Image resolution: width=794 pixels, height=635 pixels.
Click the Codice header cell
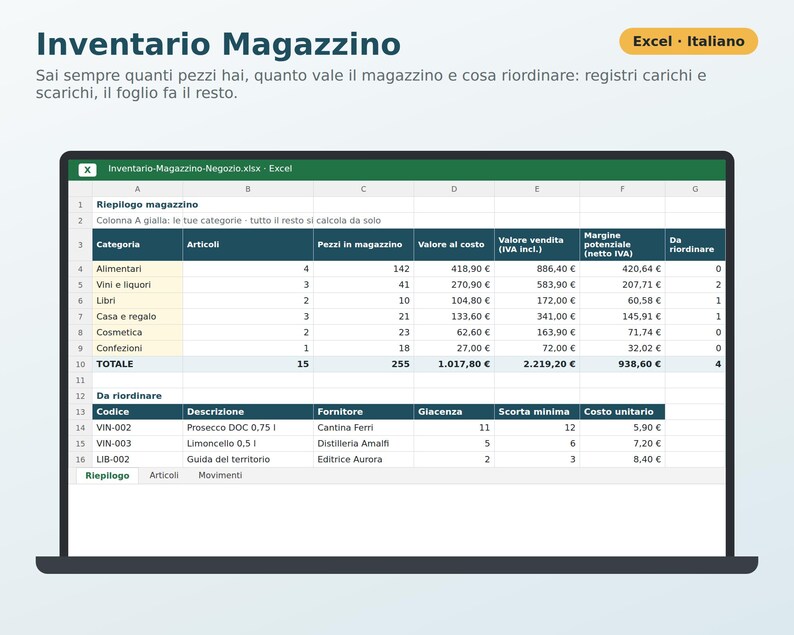tap(137, 412)
